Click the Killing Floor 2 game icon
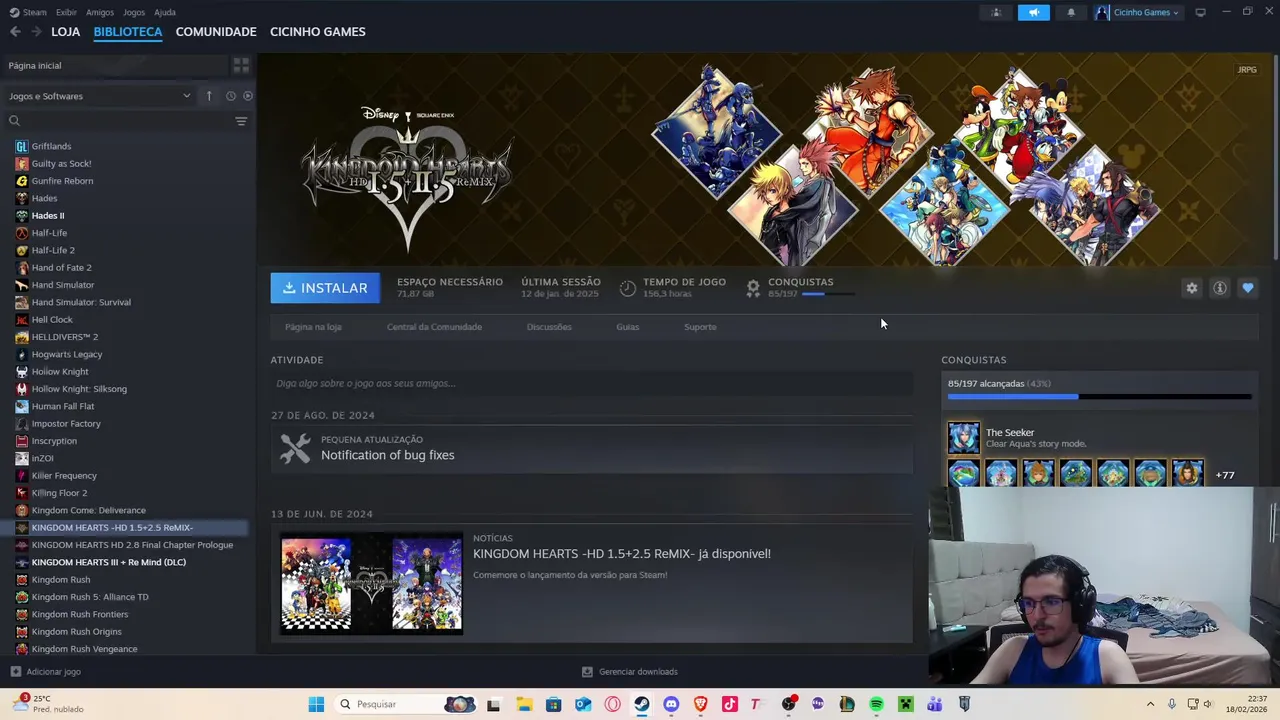 click(22, 493)
